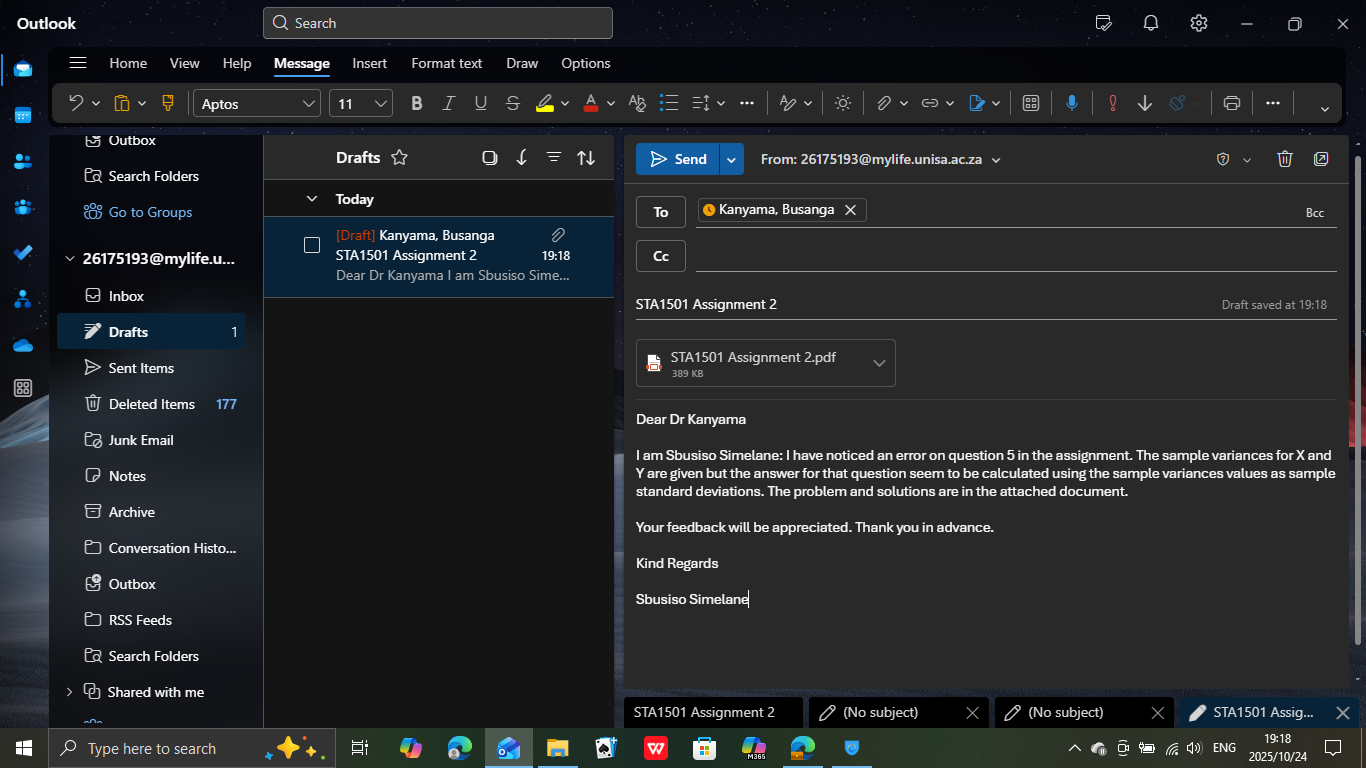Click the Bold formatting icon
Image resolution: width=1366 pixels, height=768 pixels.
(x=417, y=103)
